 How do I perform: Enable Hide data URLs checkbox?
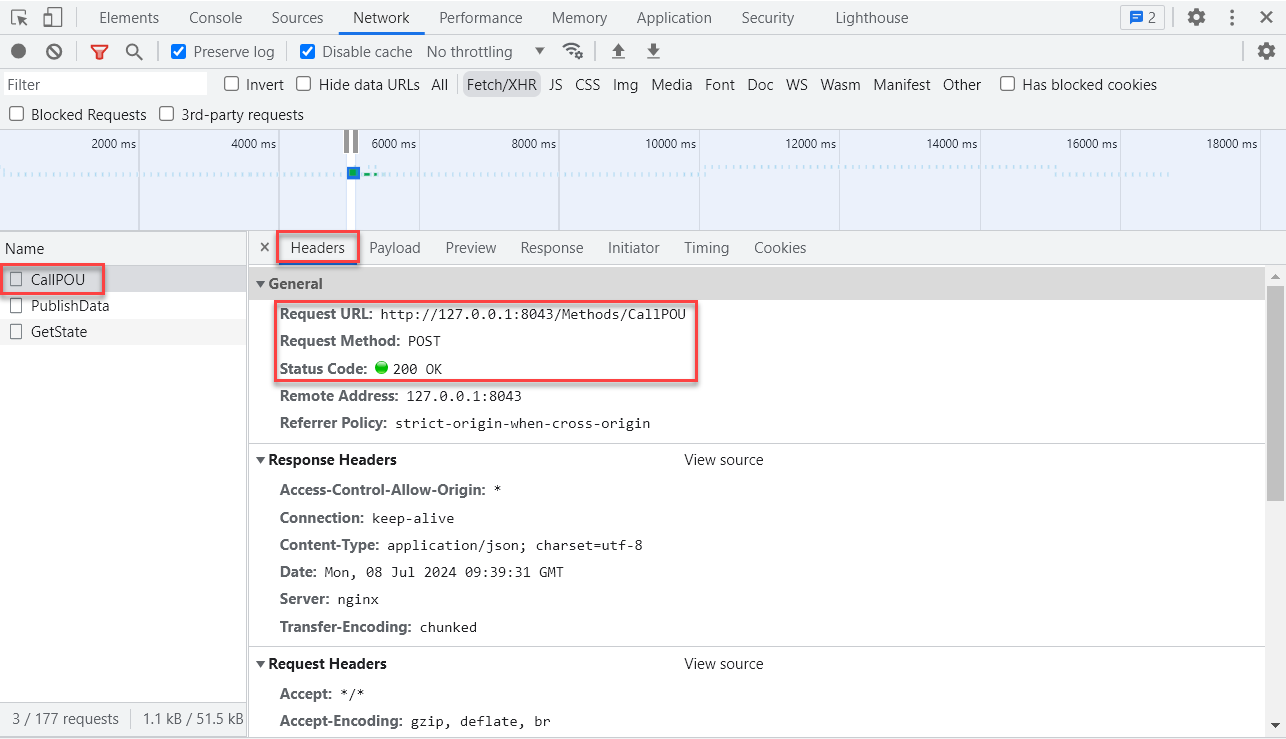304,84
